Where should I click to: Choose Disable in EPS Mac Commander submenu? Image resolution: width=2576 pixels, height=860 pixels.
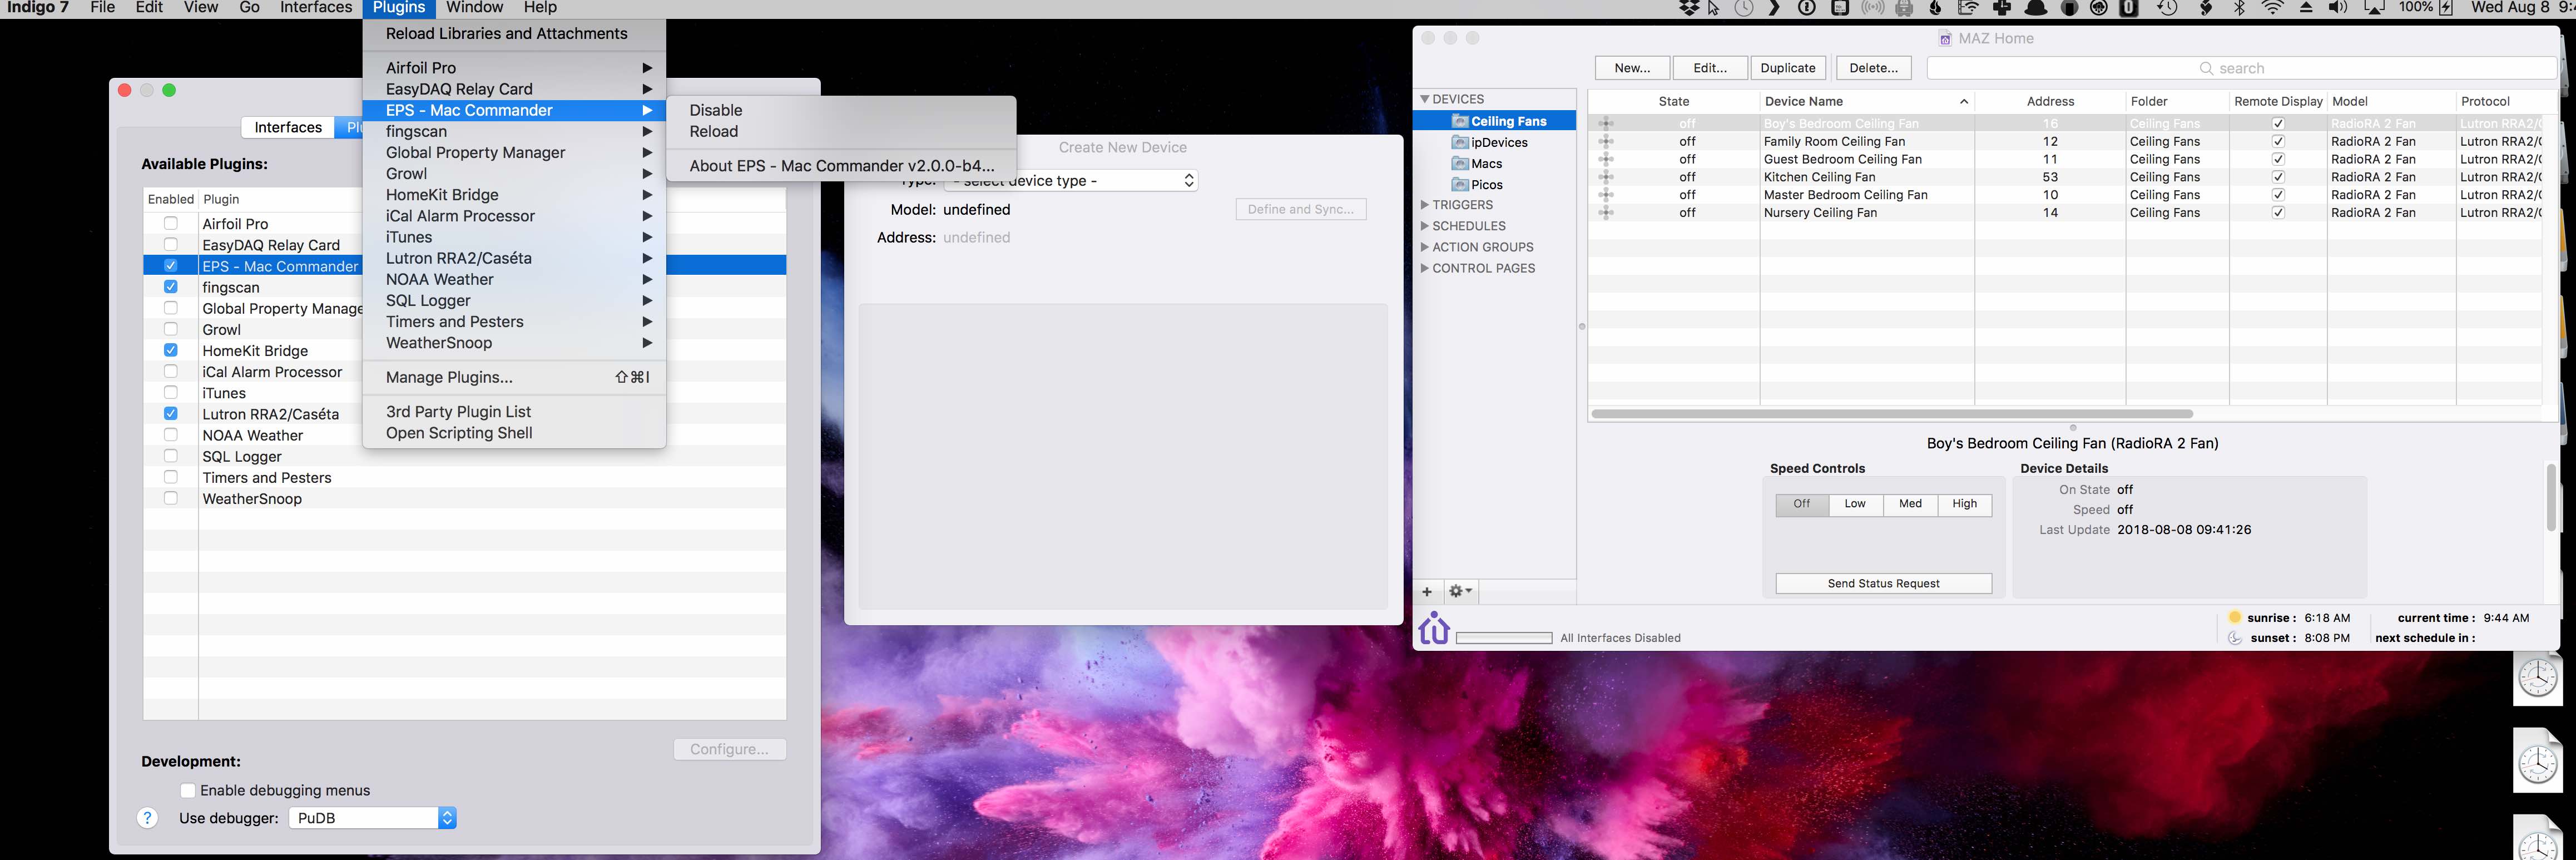pyautogui.click(x=841, y=110)
